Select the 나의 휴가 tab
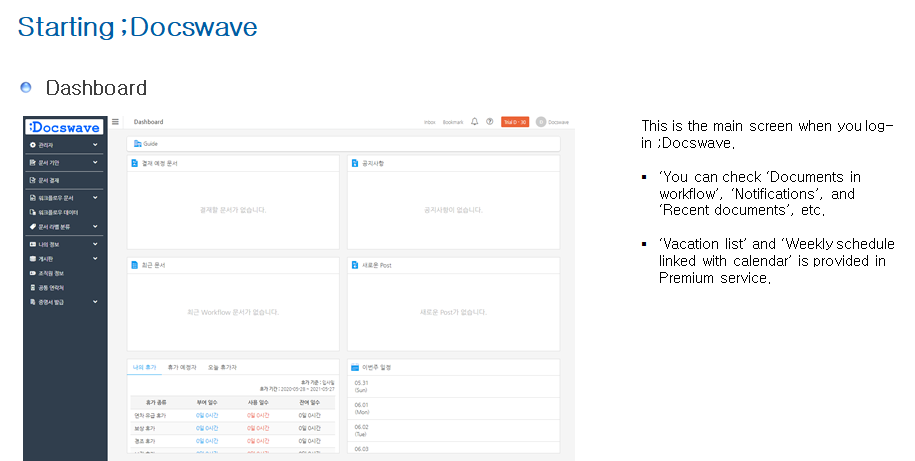This screenshot has width=915, height=461. click(x=145, y=367)
